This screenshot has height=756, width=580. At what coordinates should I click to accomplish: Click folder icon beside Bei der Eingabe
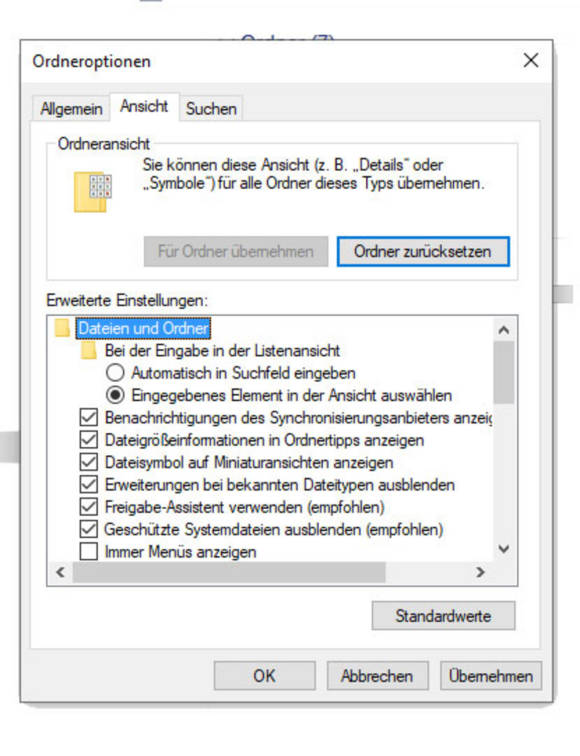[x=89, y=351]
